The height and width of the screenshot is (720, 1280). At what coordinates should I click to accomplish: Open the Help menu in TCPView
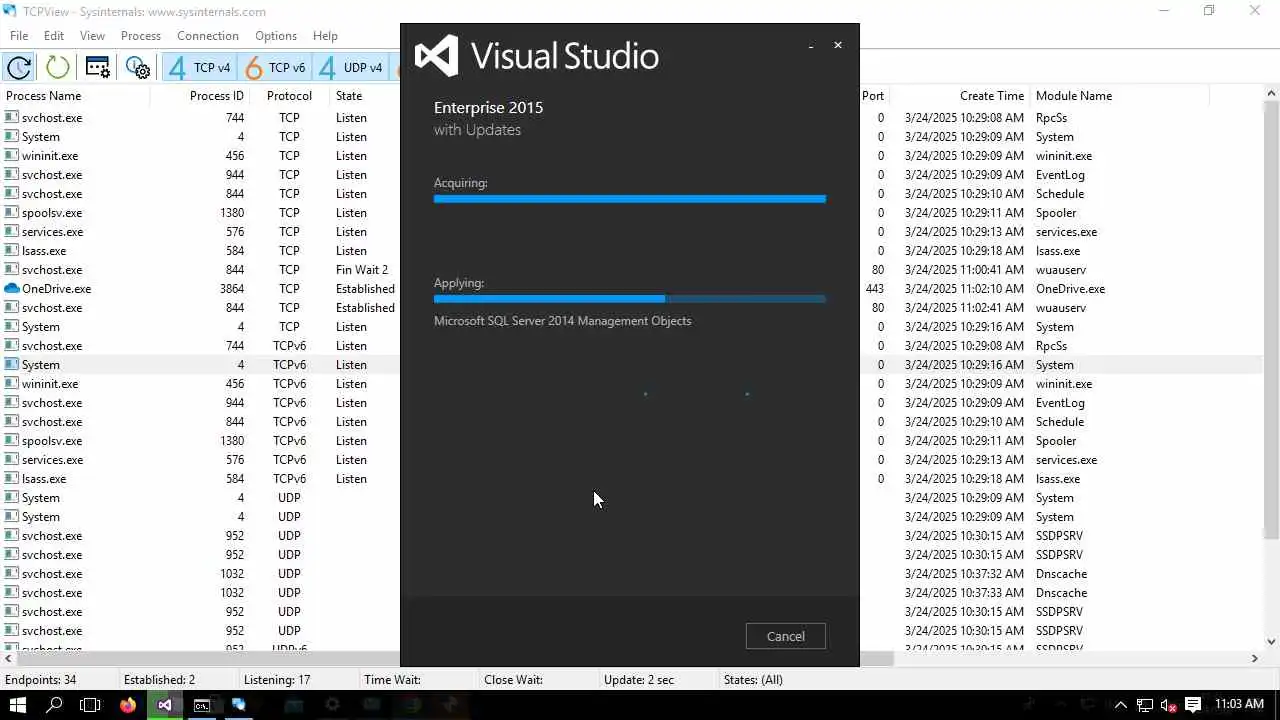pyautogui.click(x=325, y=35)
